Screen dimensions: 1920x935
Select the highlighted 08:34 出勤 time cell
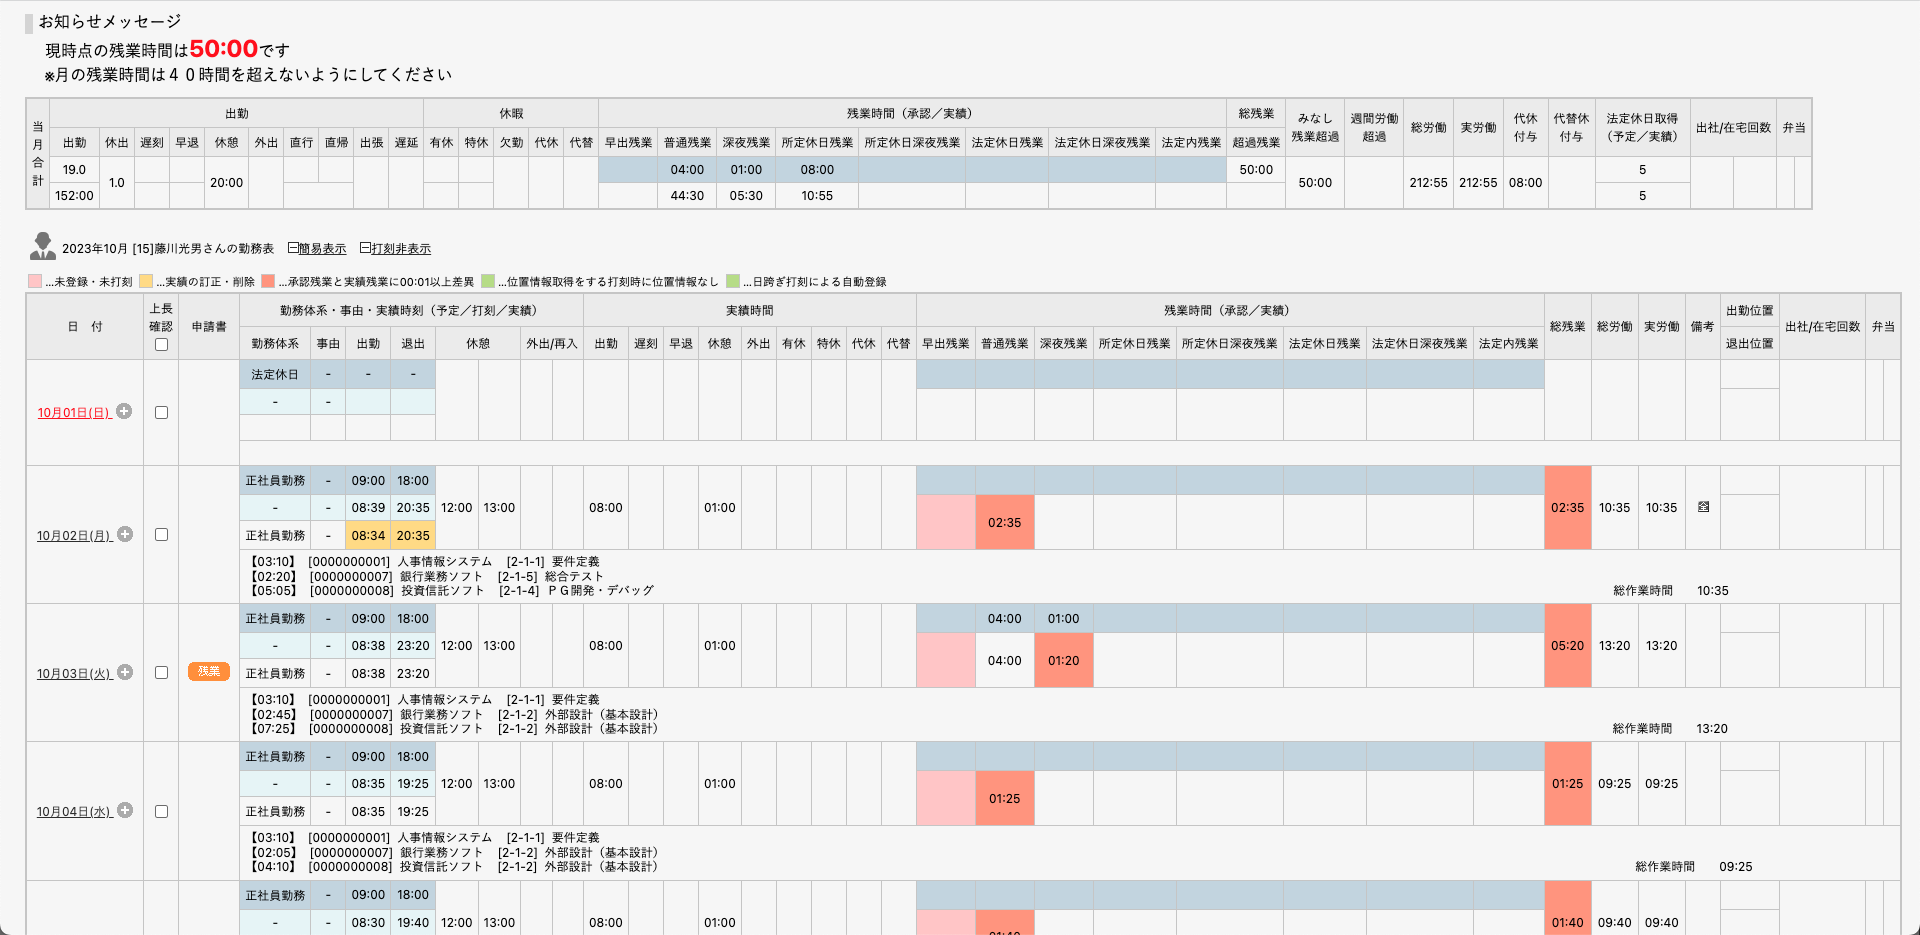pos(368,536)
